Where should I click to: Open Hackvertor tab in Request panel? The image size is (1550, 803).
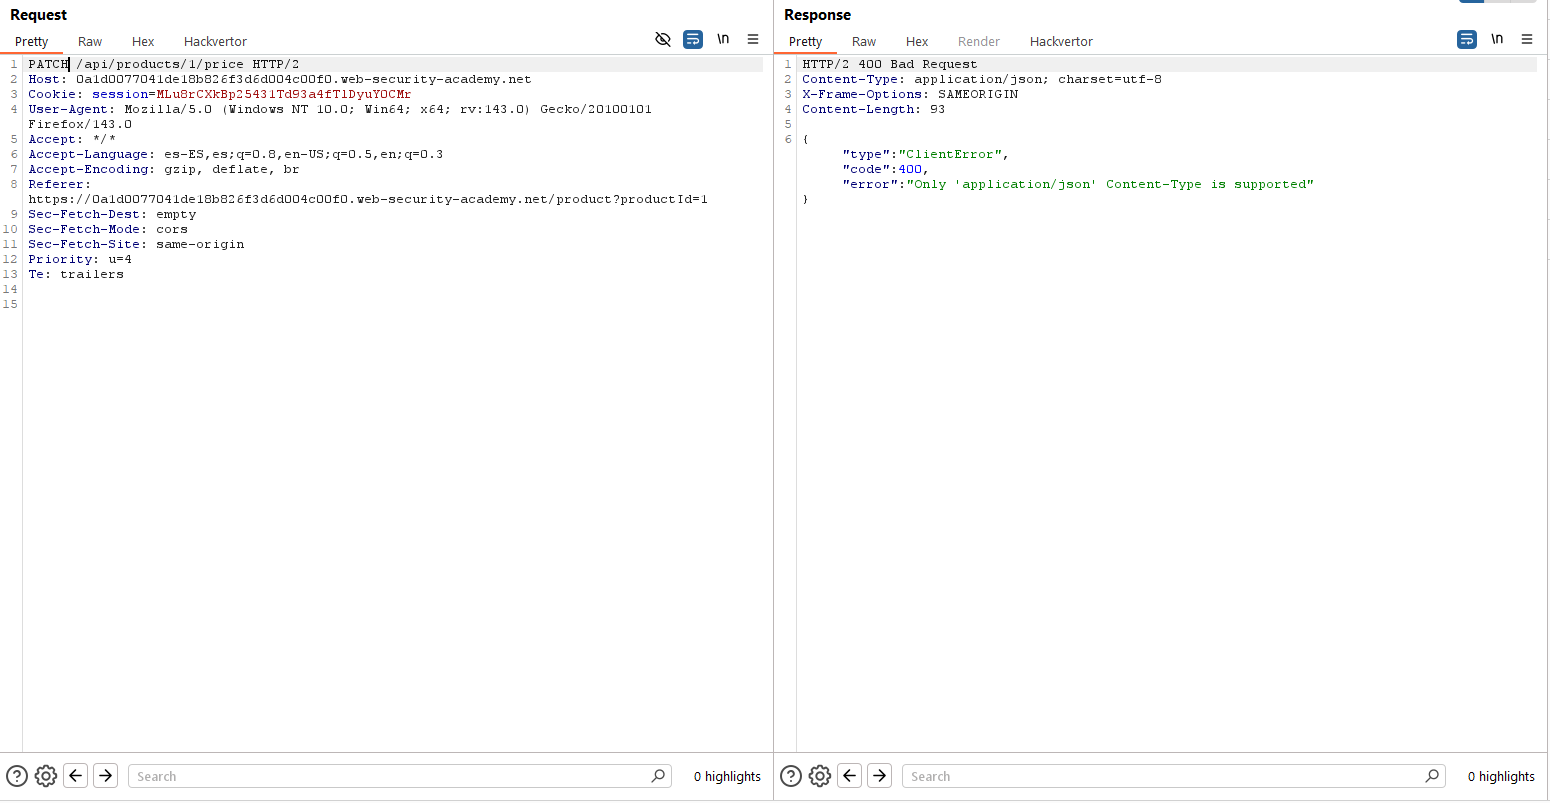point(215,41)
